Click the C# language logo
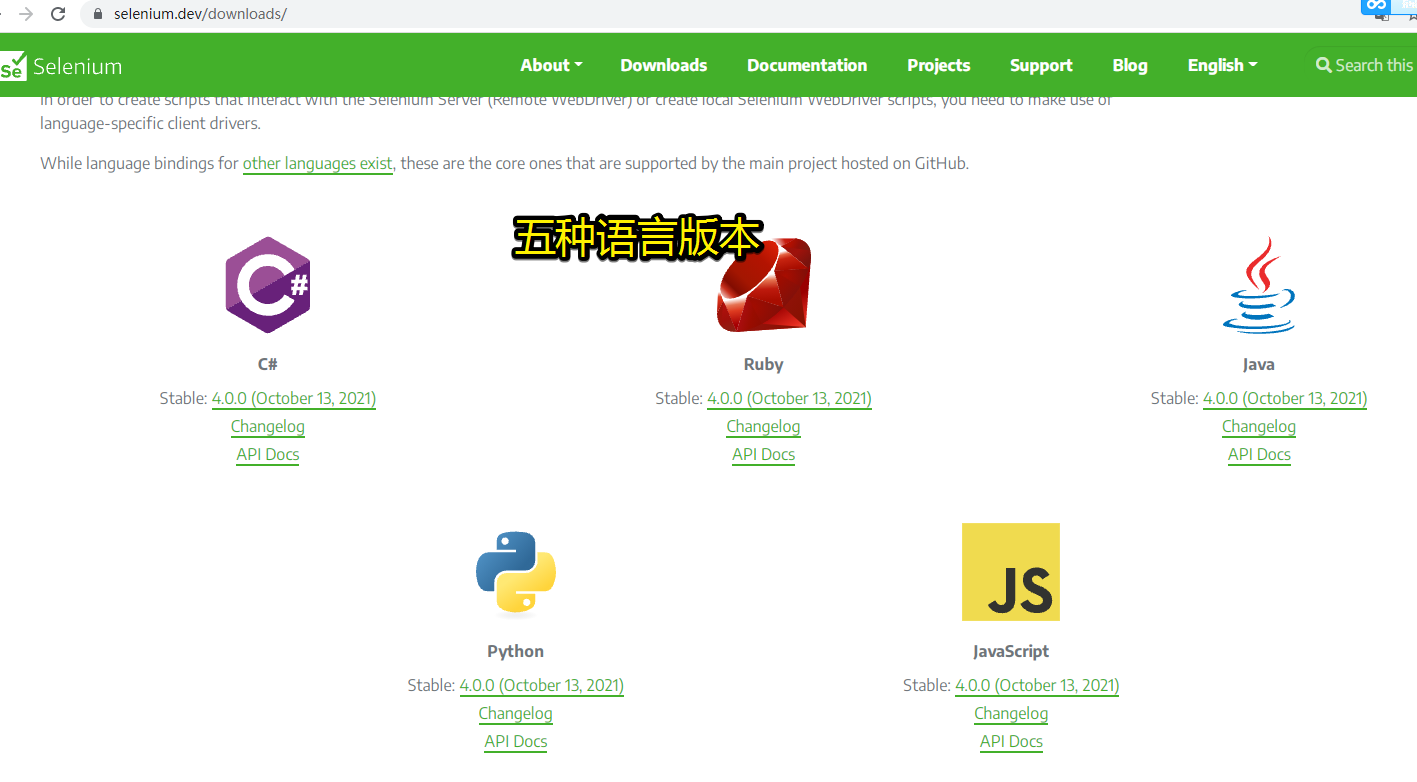 267,283
